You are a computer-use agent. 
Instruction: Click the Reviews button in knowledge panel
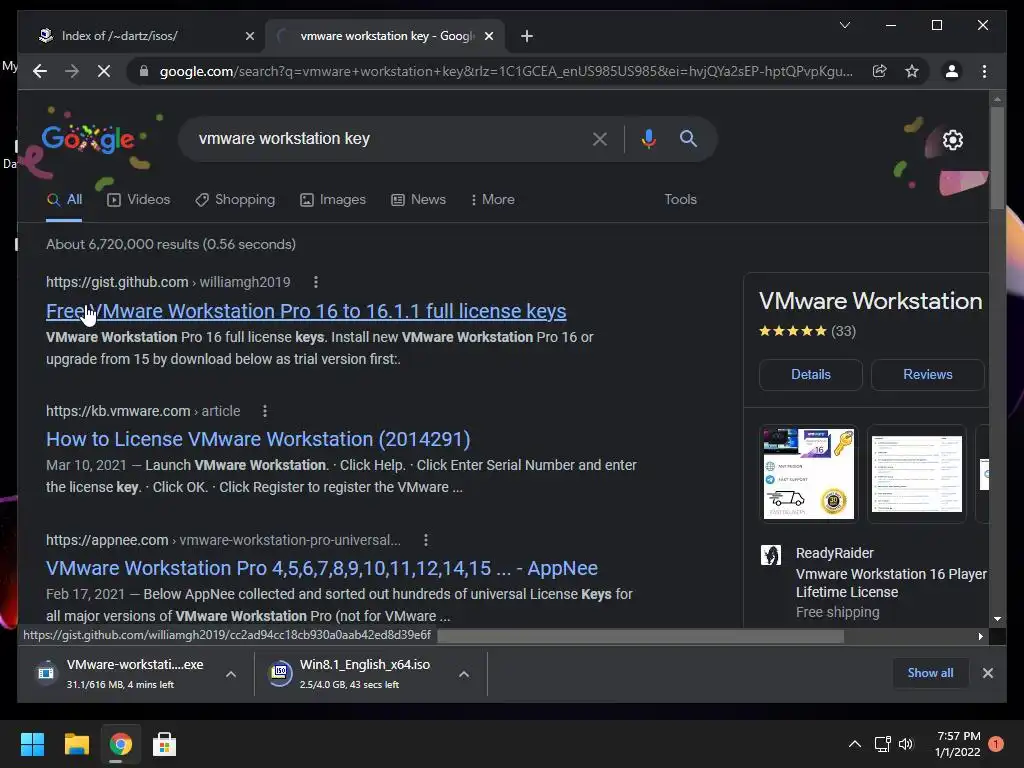click(x=927, y=375)
